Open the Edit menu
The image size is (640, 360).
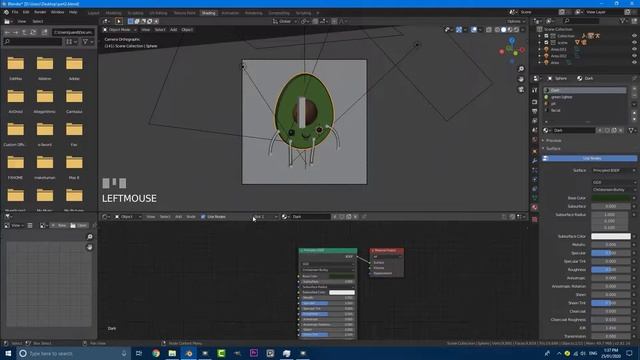(x=26, y=12)
